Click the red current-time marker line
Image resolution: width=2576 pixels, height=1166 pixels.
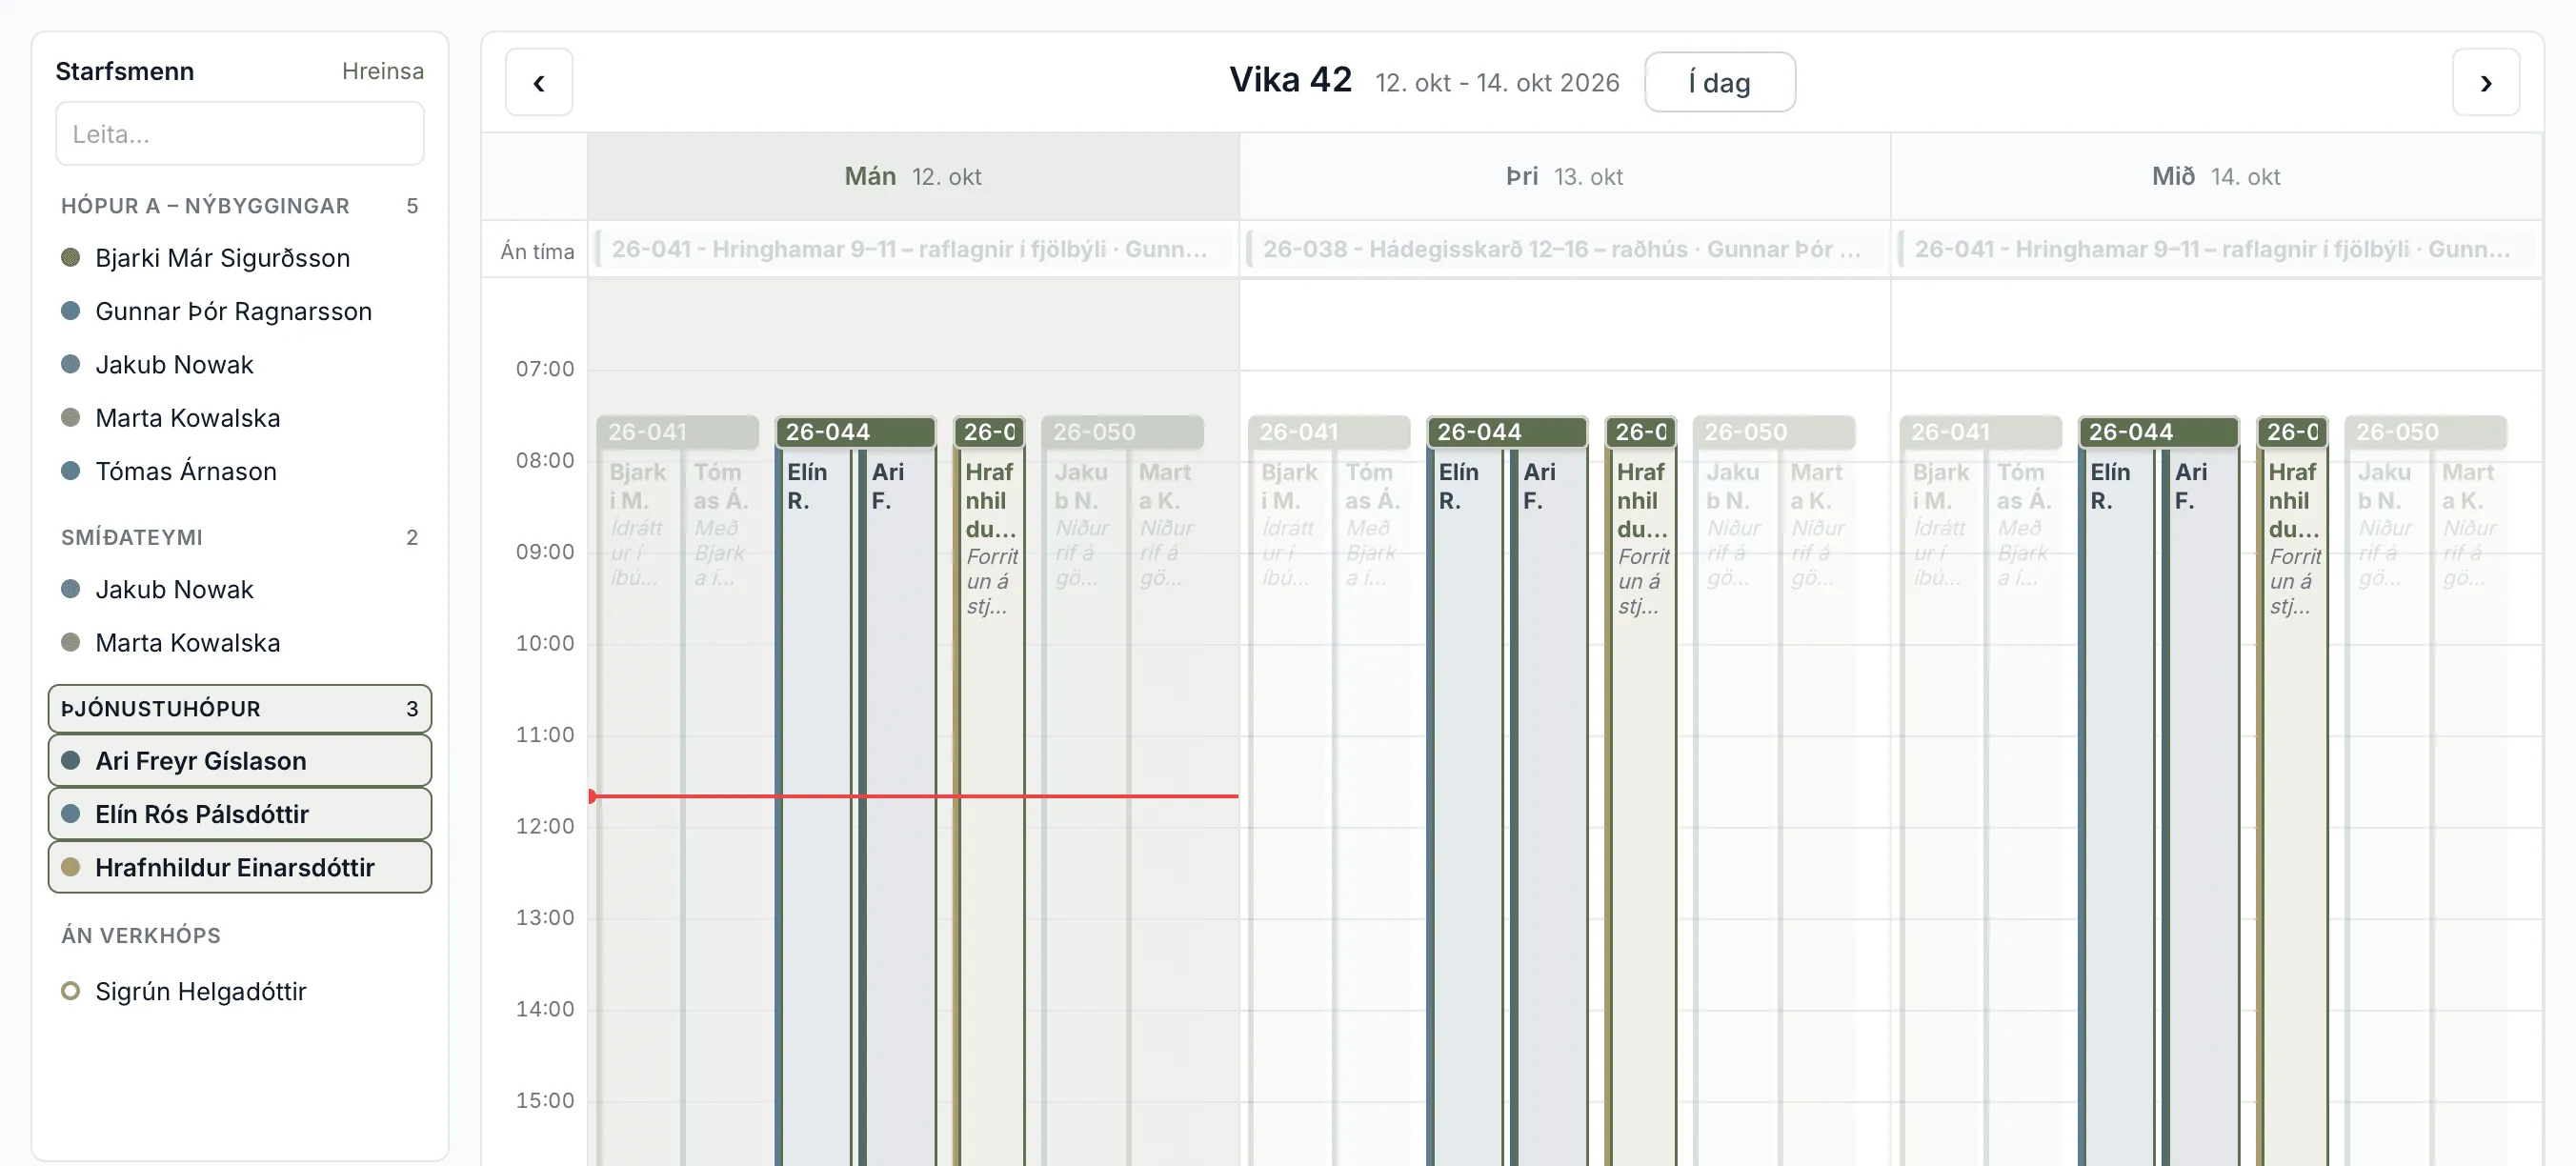[913, 796]
